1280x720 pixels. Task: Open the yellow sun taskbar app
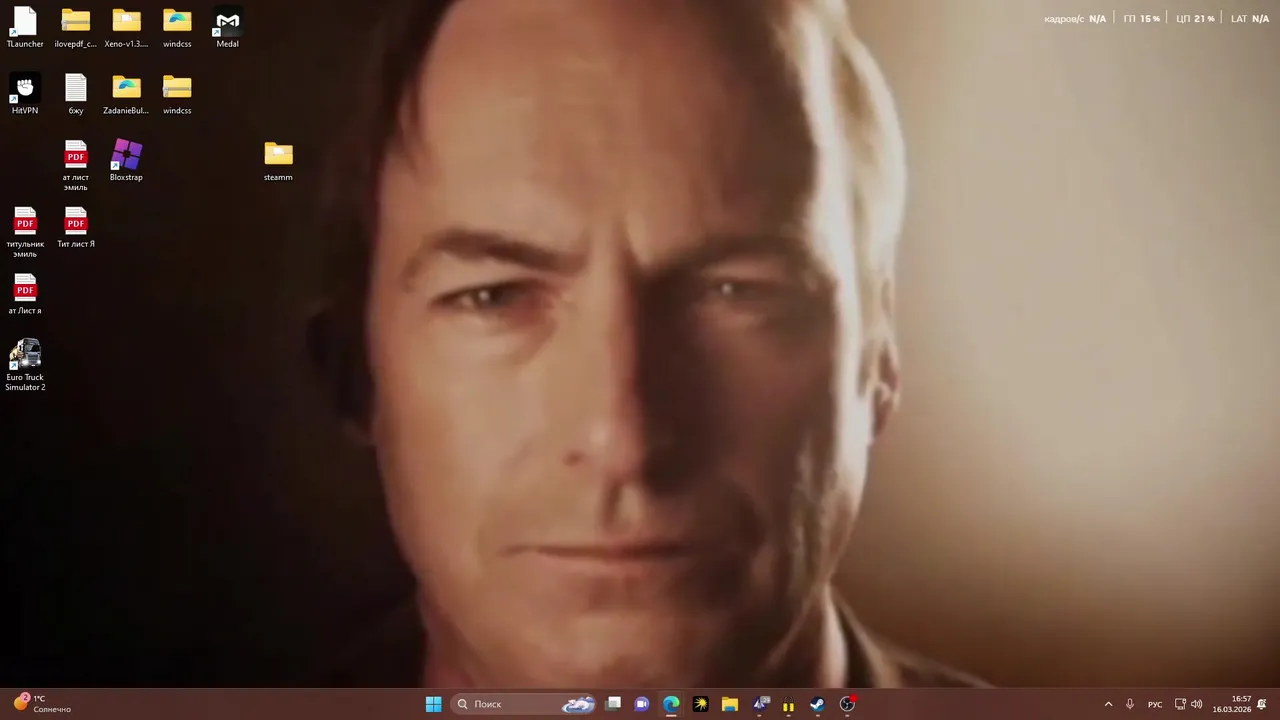[700, 704]
